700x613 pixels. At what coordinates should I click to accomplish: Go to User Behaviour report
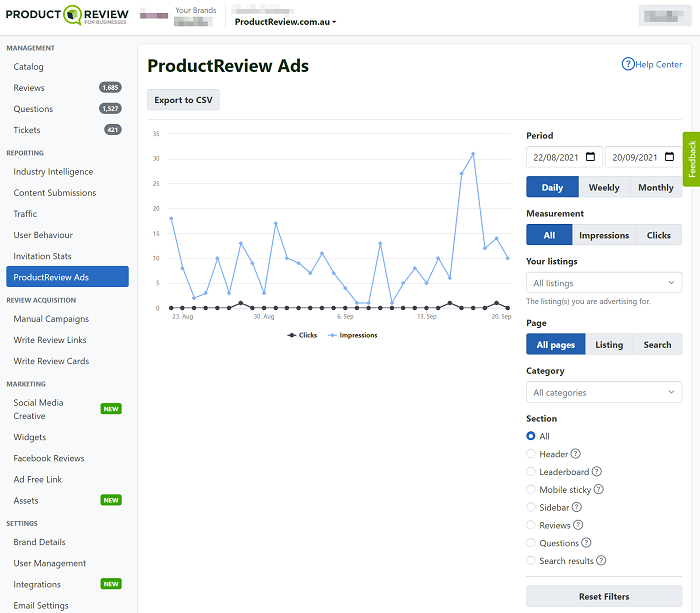click(67, 235)
